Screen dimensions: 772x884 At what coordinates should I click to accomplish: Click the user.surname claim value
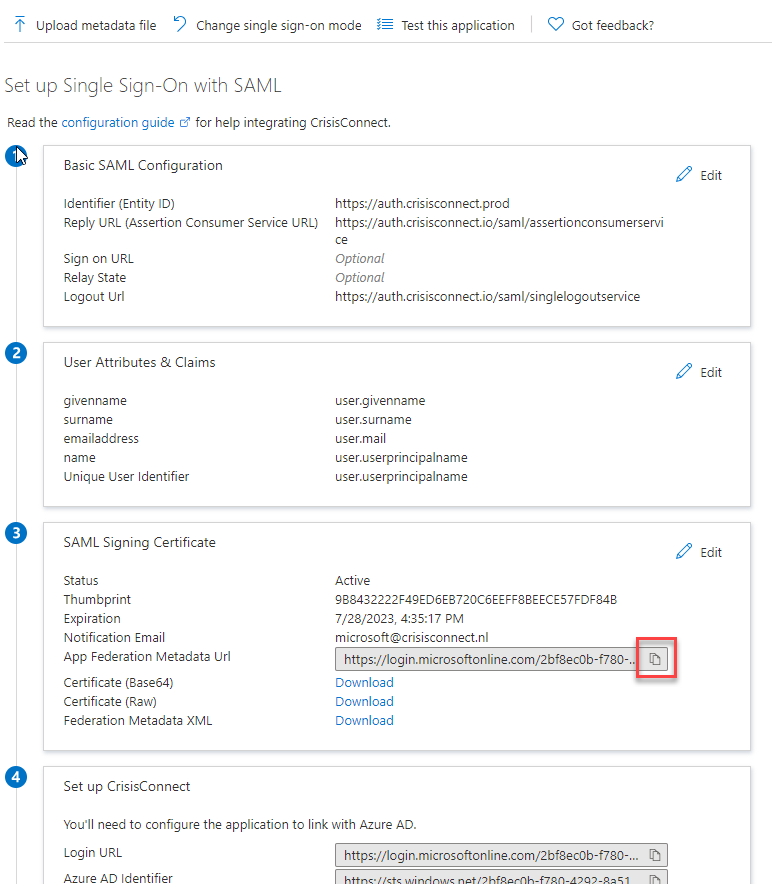(373, 419)
